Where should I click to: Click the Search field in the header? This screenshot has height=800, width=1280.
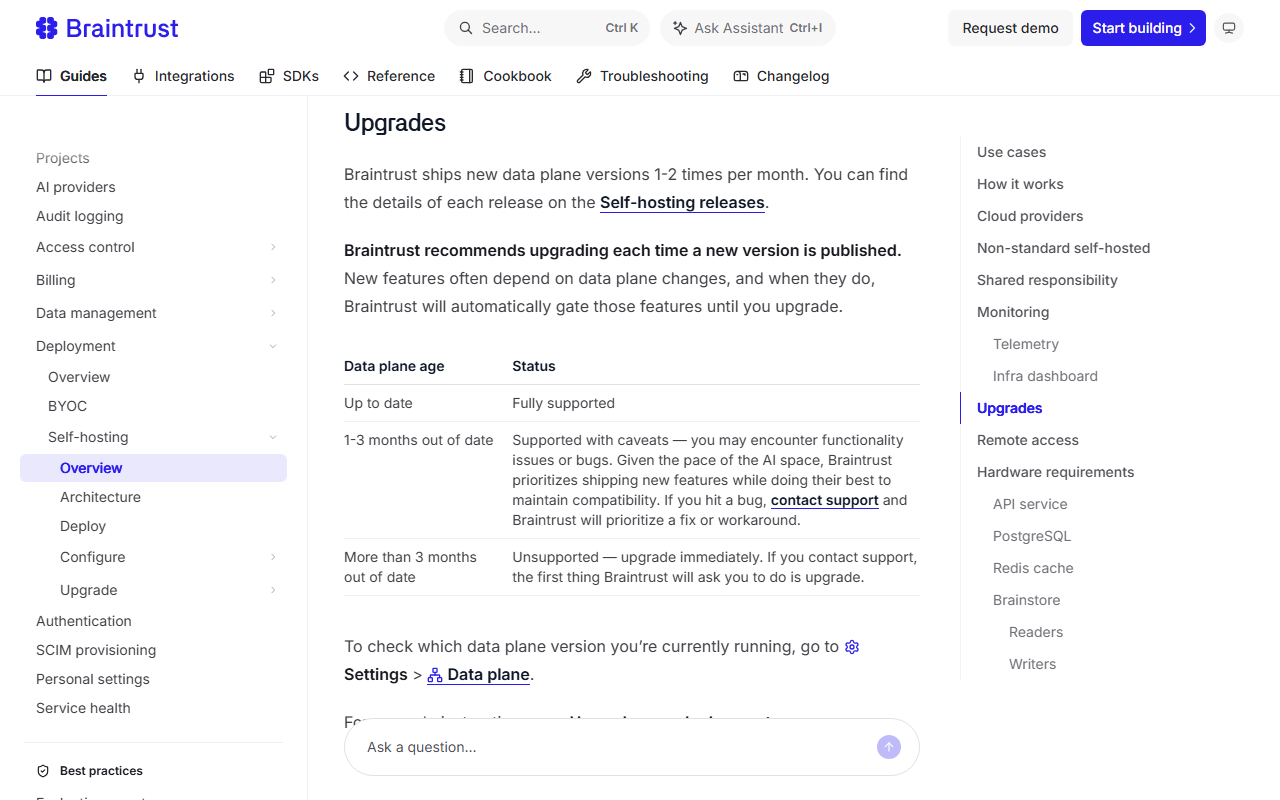point(547,28)
